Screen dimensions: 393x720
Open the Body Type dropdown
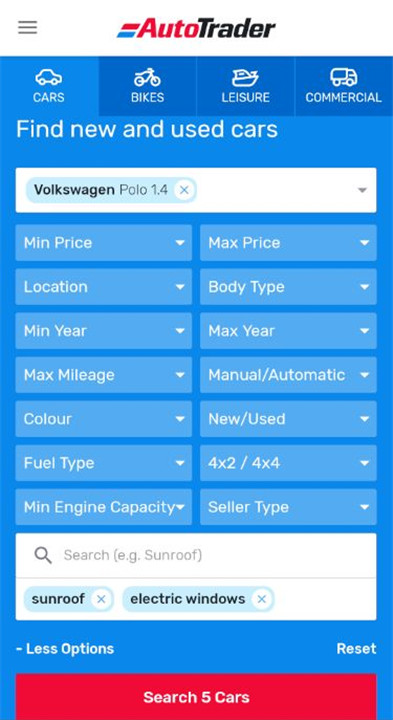(x=288, y=287)
